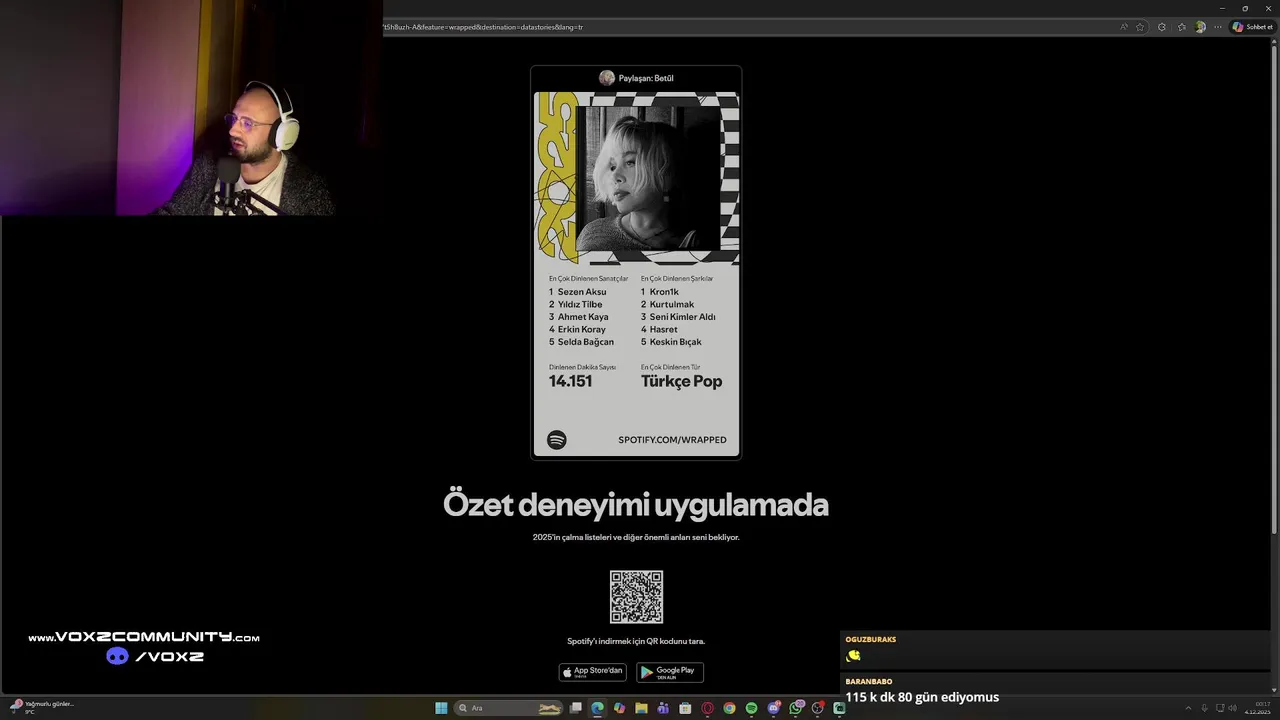Add page to favorites with star icon
1280x720 pixels.
coord(1140,27)
